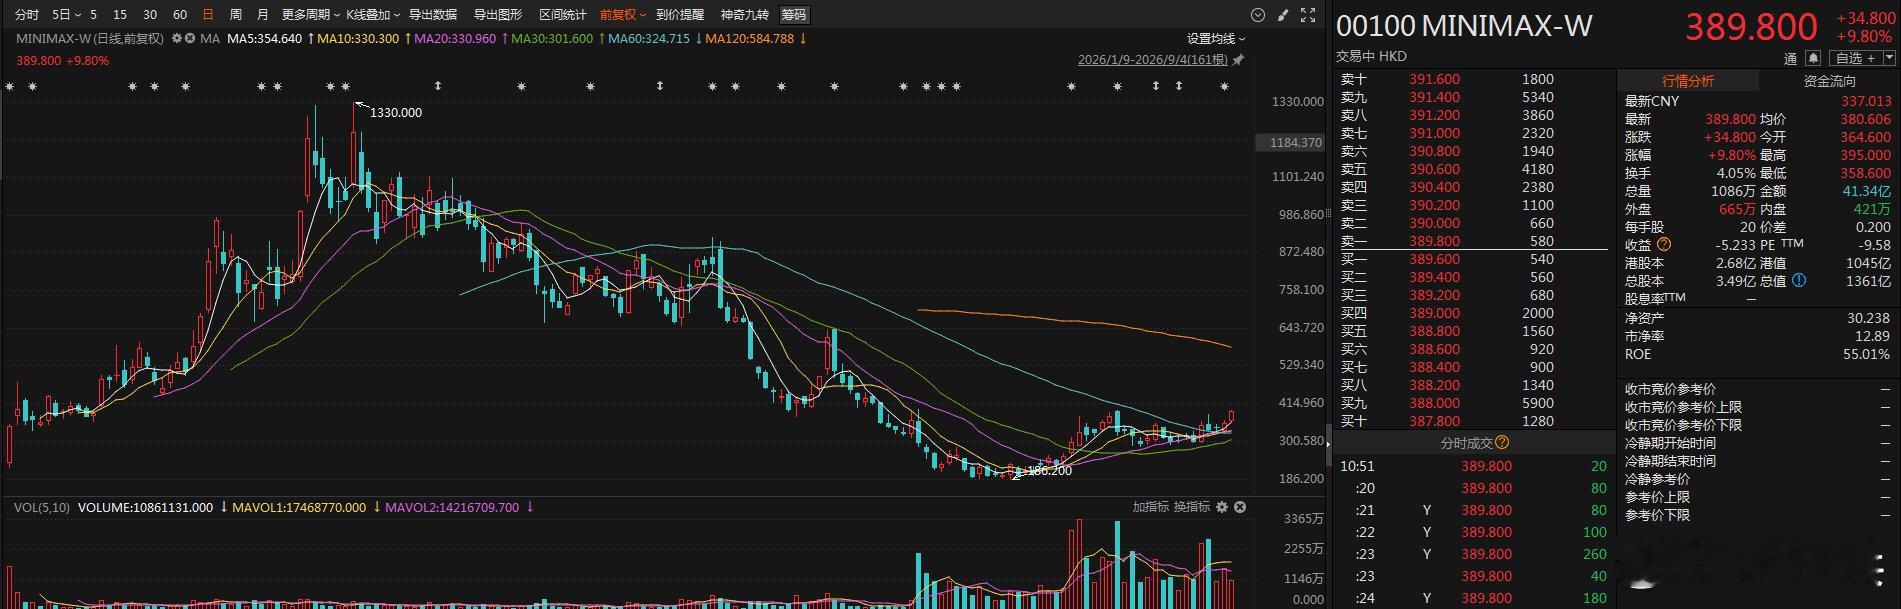Open the K线叠加 overlay dropdown
Viewport: 1901px width, 609px height.
[373, 15]
